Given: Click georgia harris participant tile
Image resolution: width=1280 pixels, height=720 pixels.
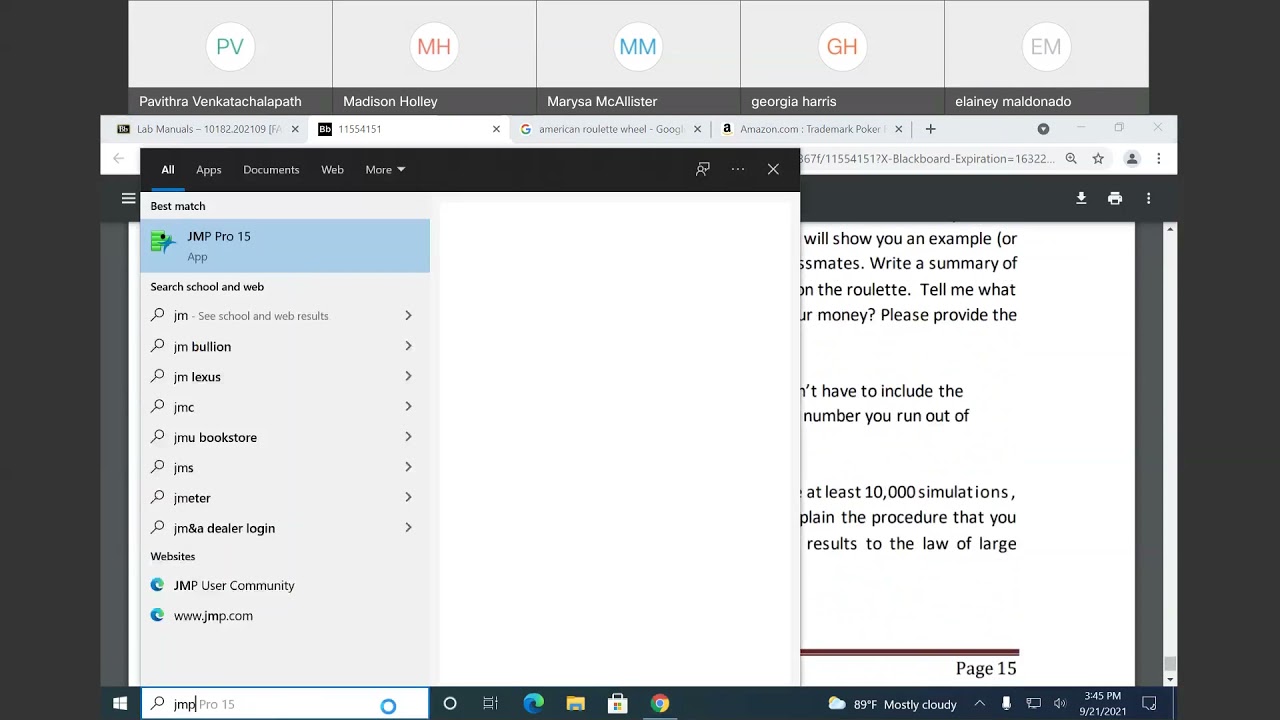Looking at the screenshot, I should click(x=842, y=57).
